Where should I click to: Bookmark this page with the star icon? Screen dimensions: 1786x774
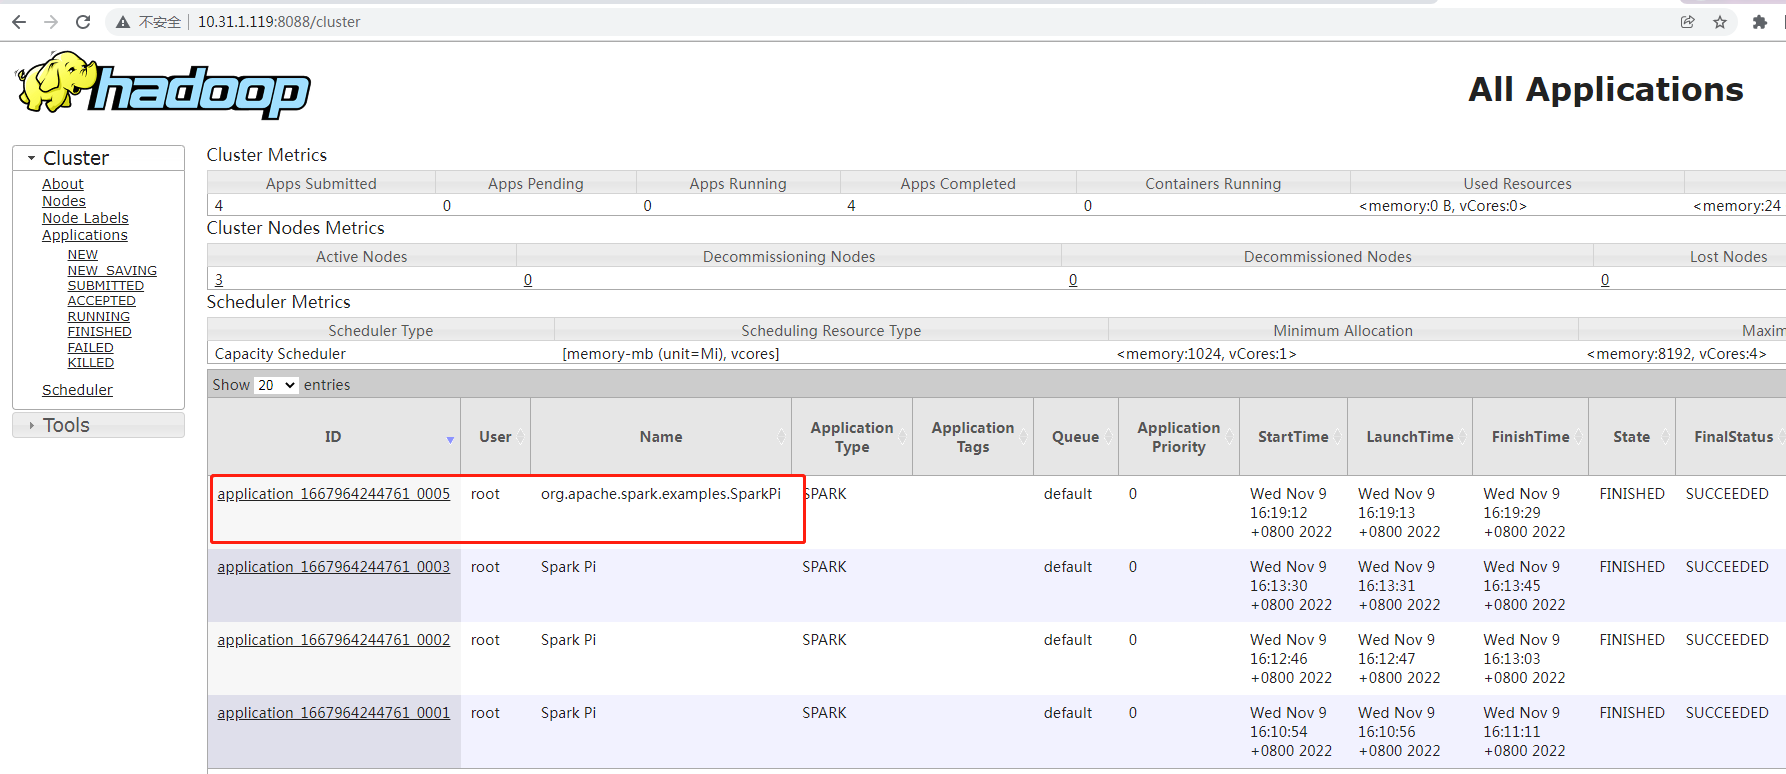[1720, 22]
